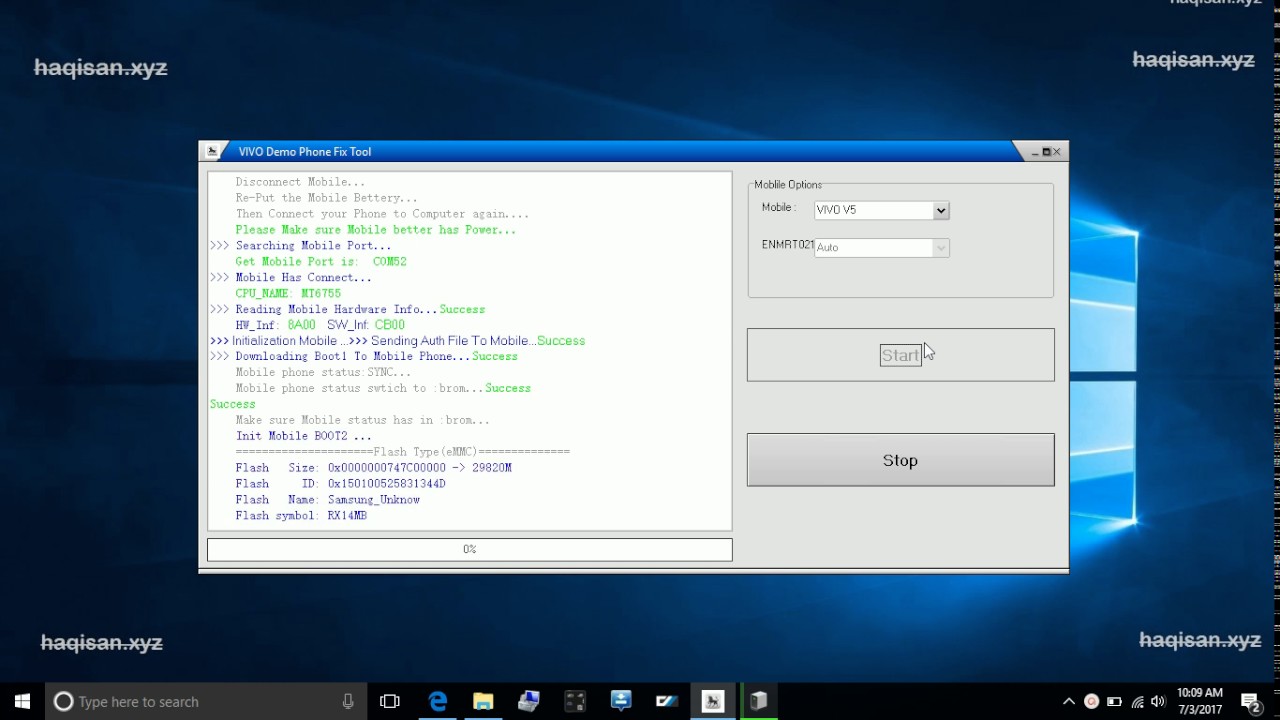Open Action Center showing two notifications
The image size is (1280, 720).
[1249, 701]
